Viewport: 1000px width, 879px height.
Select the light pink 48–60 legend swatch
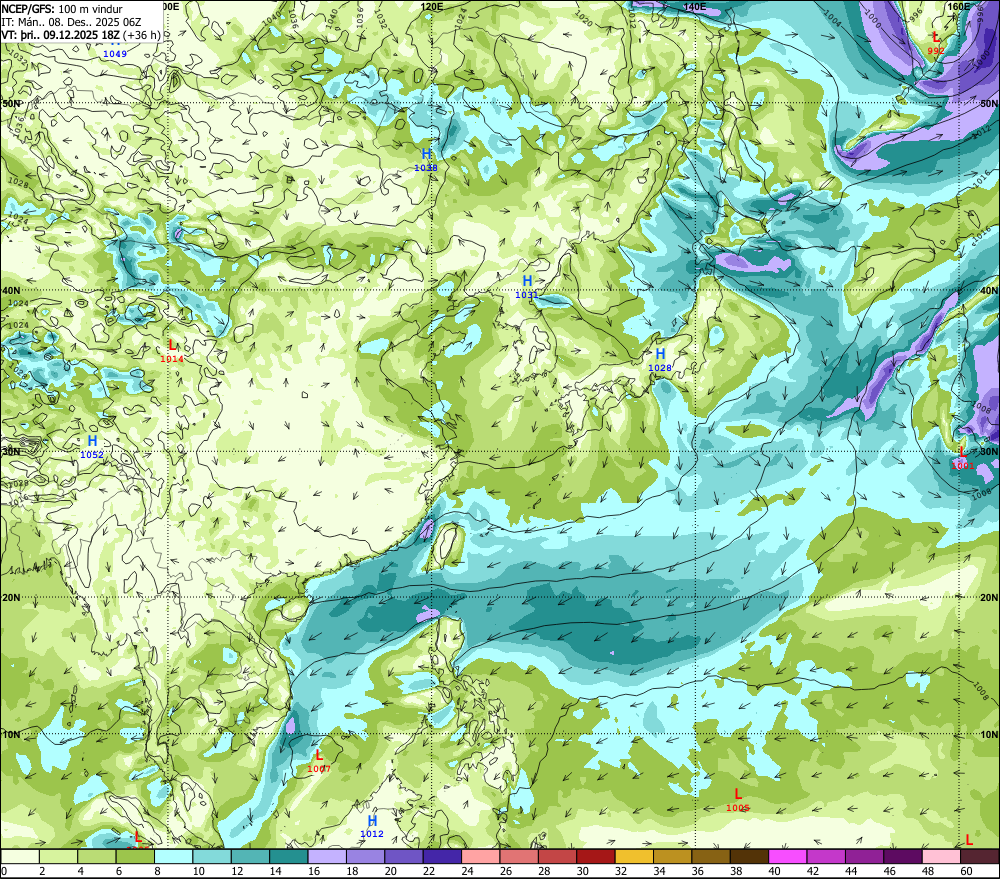coord(941,856)
